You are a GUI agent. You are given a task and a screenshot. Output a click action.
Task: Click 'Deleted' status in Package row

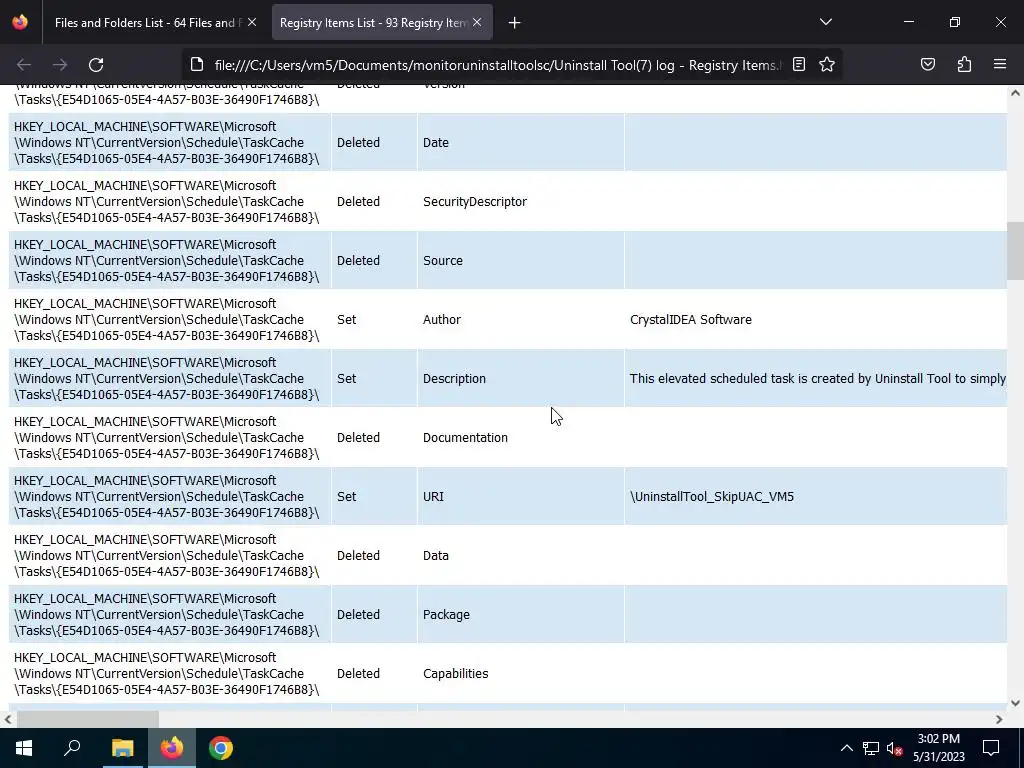tap(358, 615)
